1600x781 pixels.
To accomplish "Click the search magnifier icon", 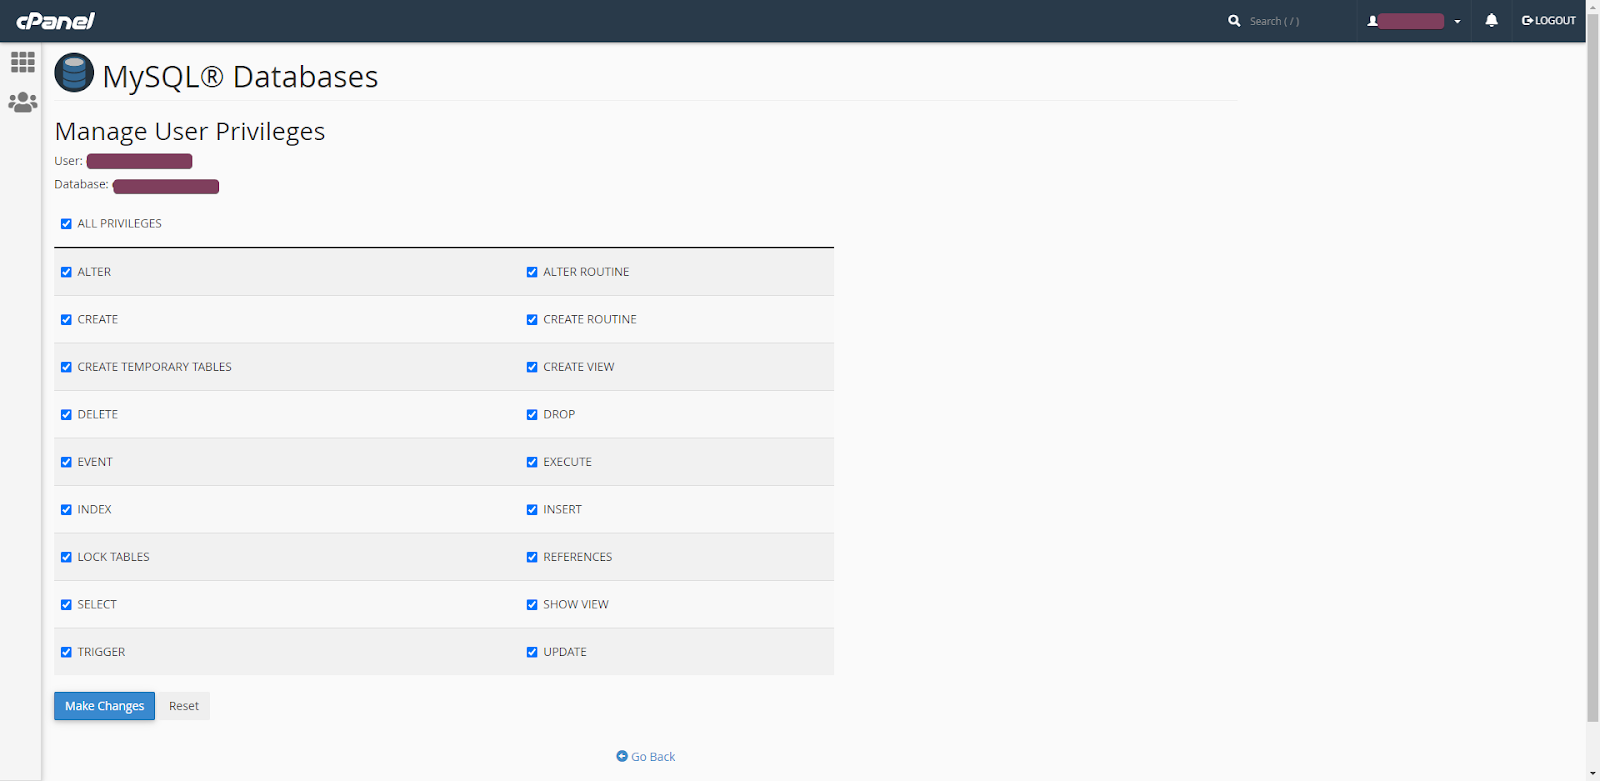I will [x=1234, y=21].
